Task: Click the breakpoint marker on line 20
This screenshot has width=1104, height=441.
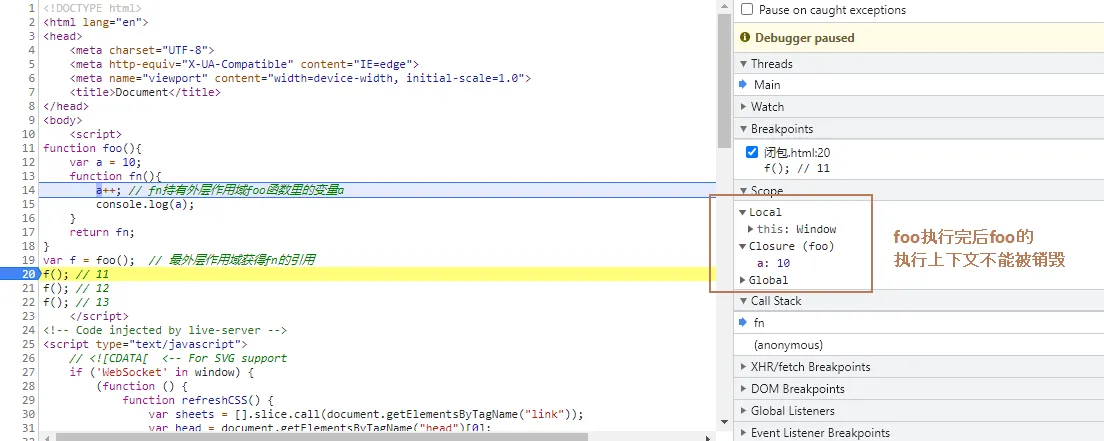Action: (x=19, y=274)
